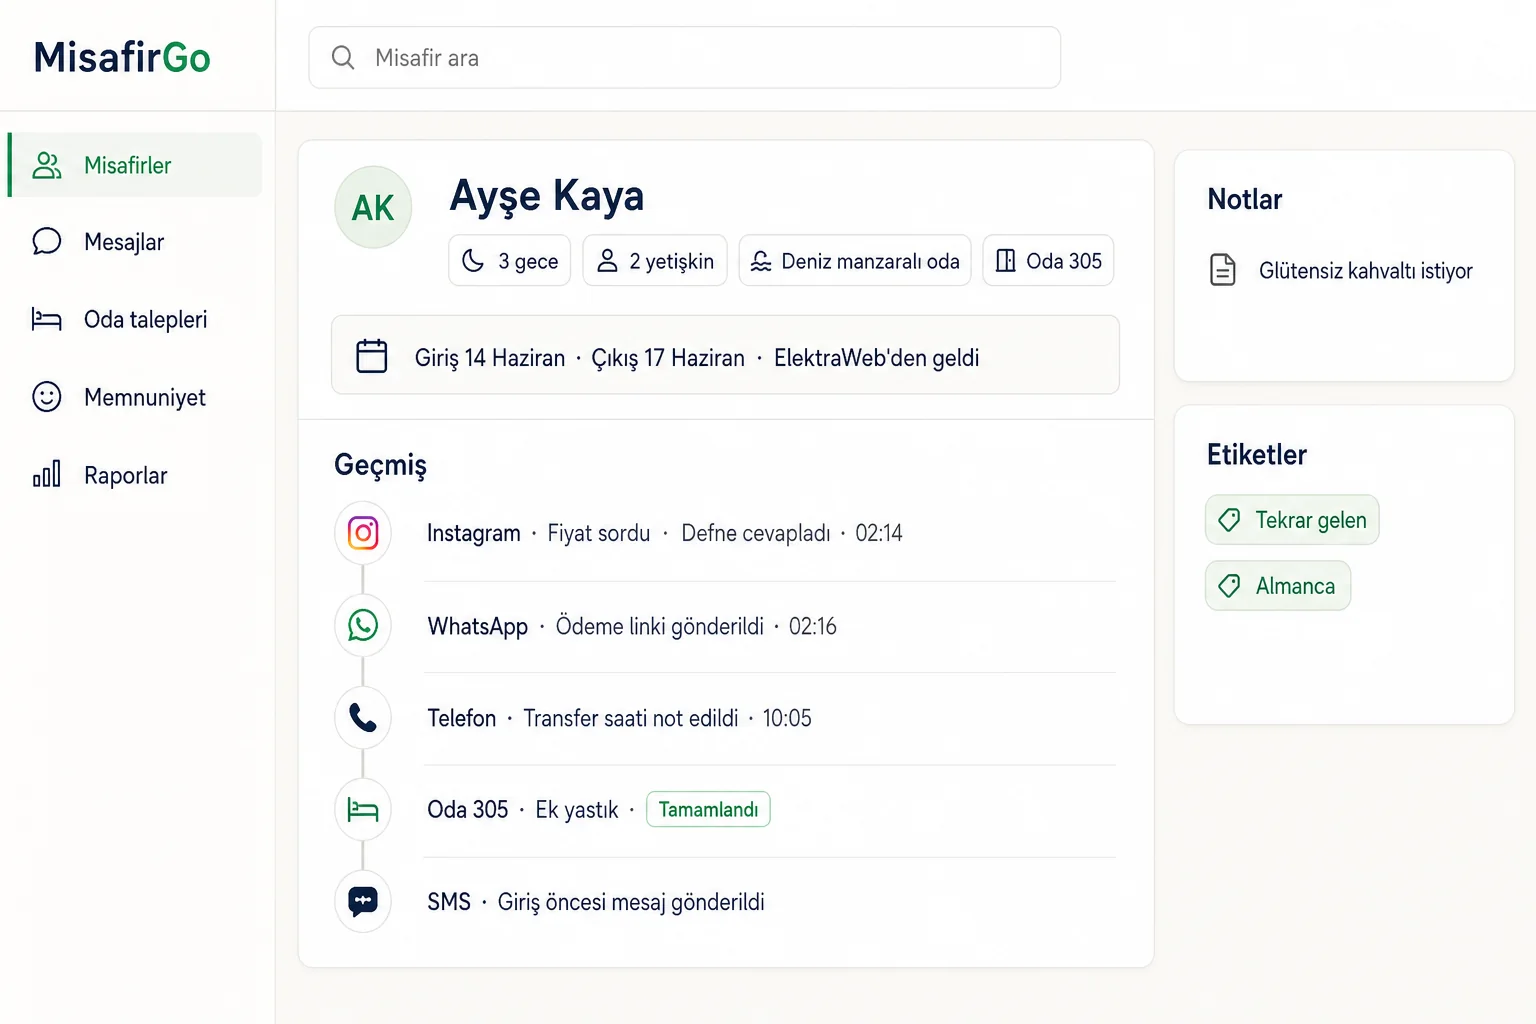
Task: Click the Instagram icon in Geçmiş
Action: [363, 533]
